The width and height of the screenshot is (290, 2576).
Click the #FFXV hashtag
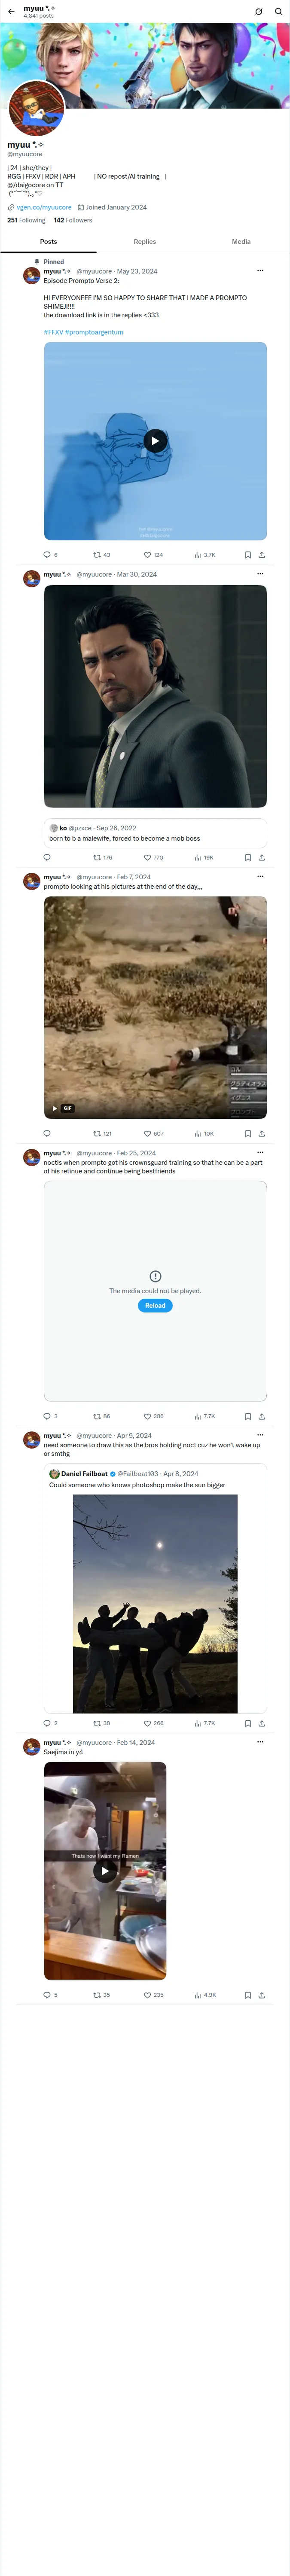click(53, 332)
